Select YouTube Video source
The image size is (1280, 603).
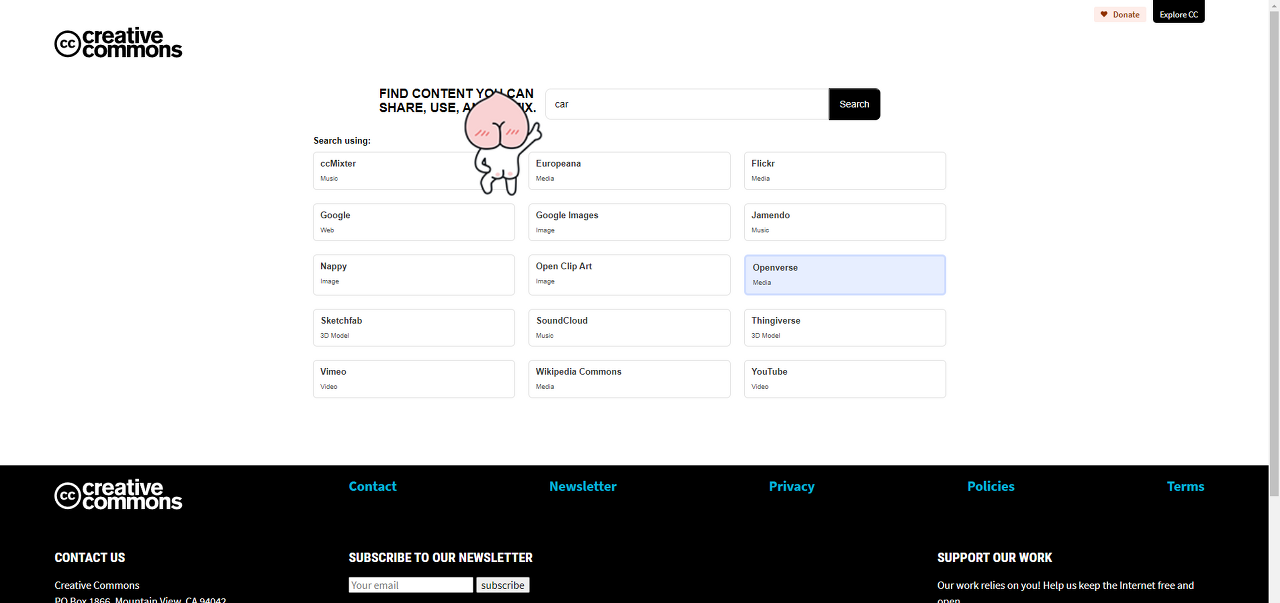[845, 379]
